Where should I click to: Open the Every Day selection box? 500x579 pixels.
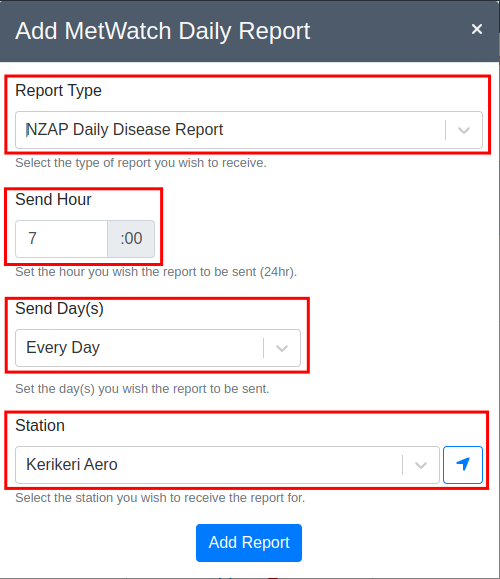coord(158,348)
